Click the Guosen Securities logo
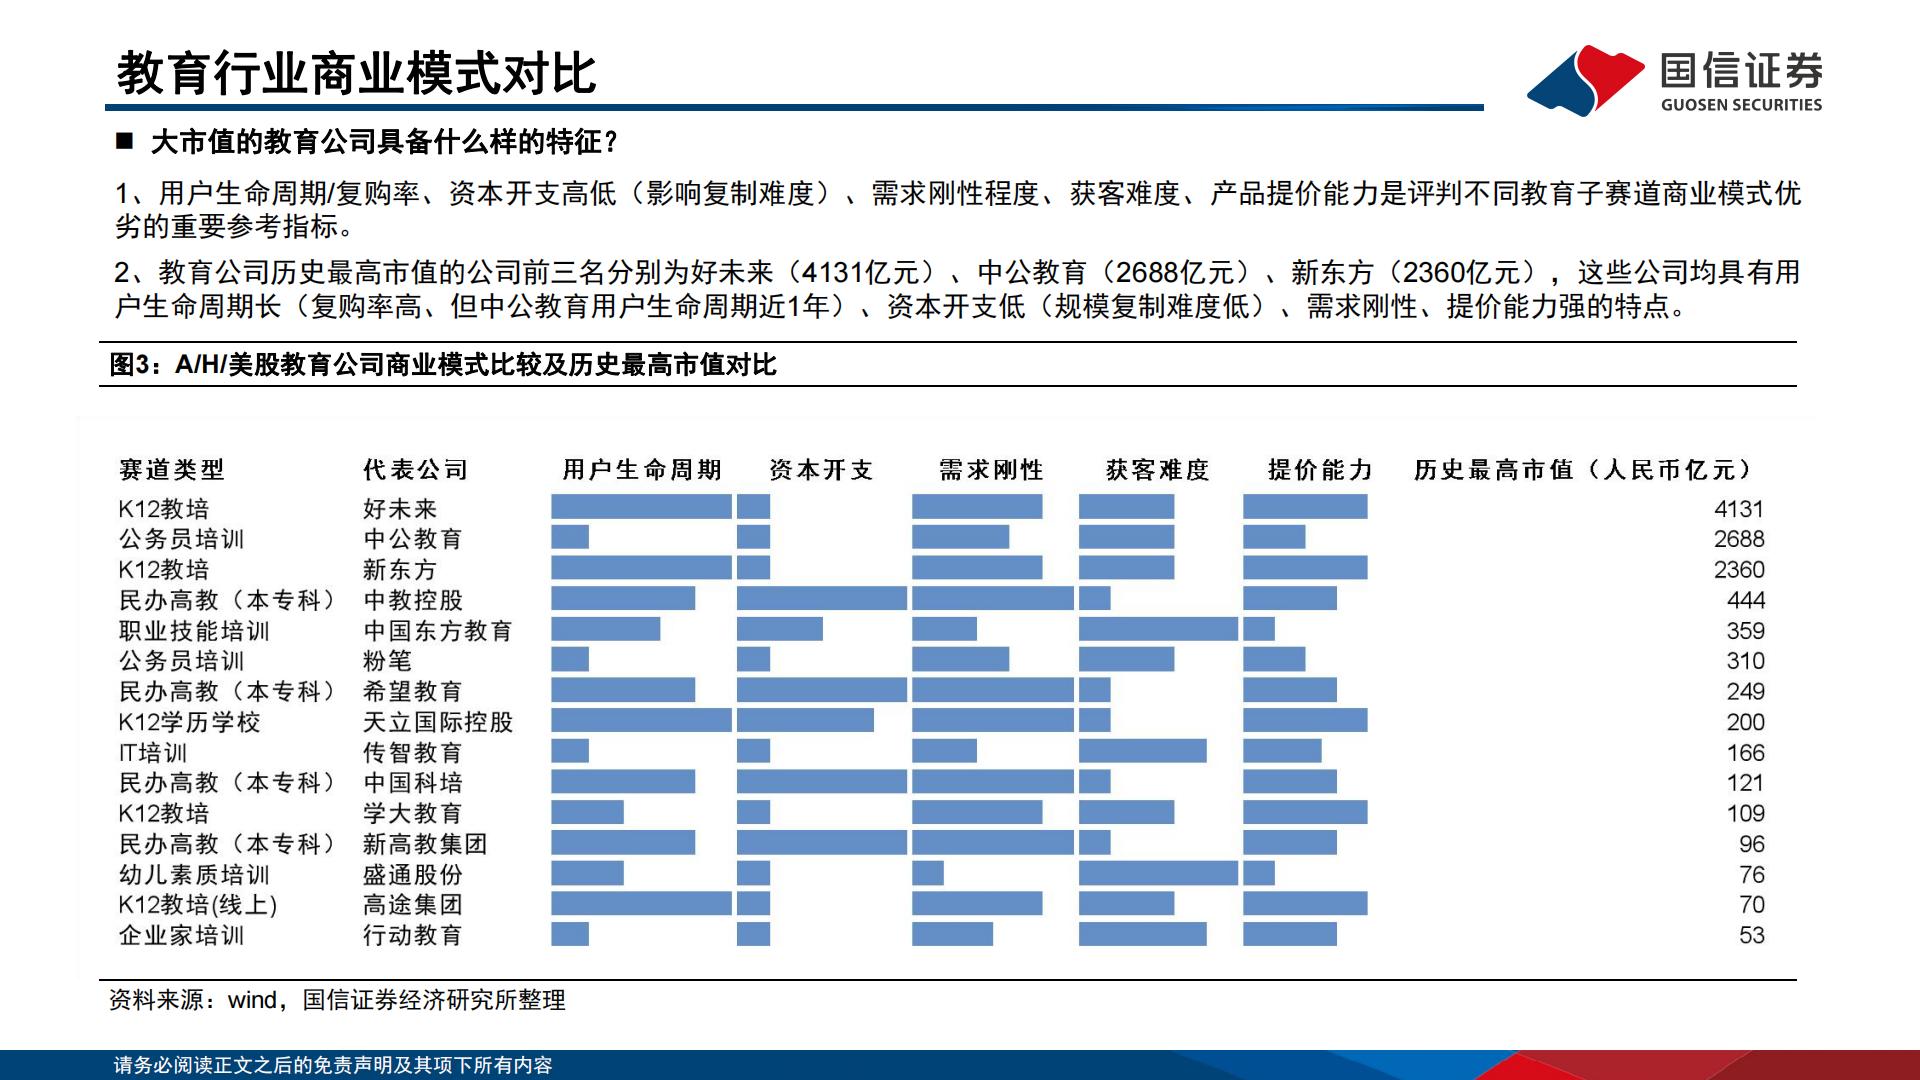The image size is (1920, 1080). (x=1675, y=79)
